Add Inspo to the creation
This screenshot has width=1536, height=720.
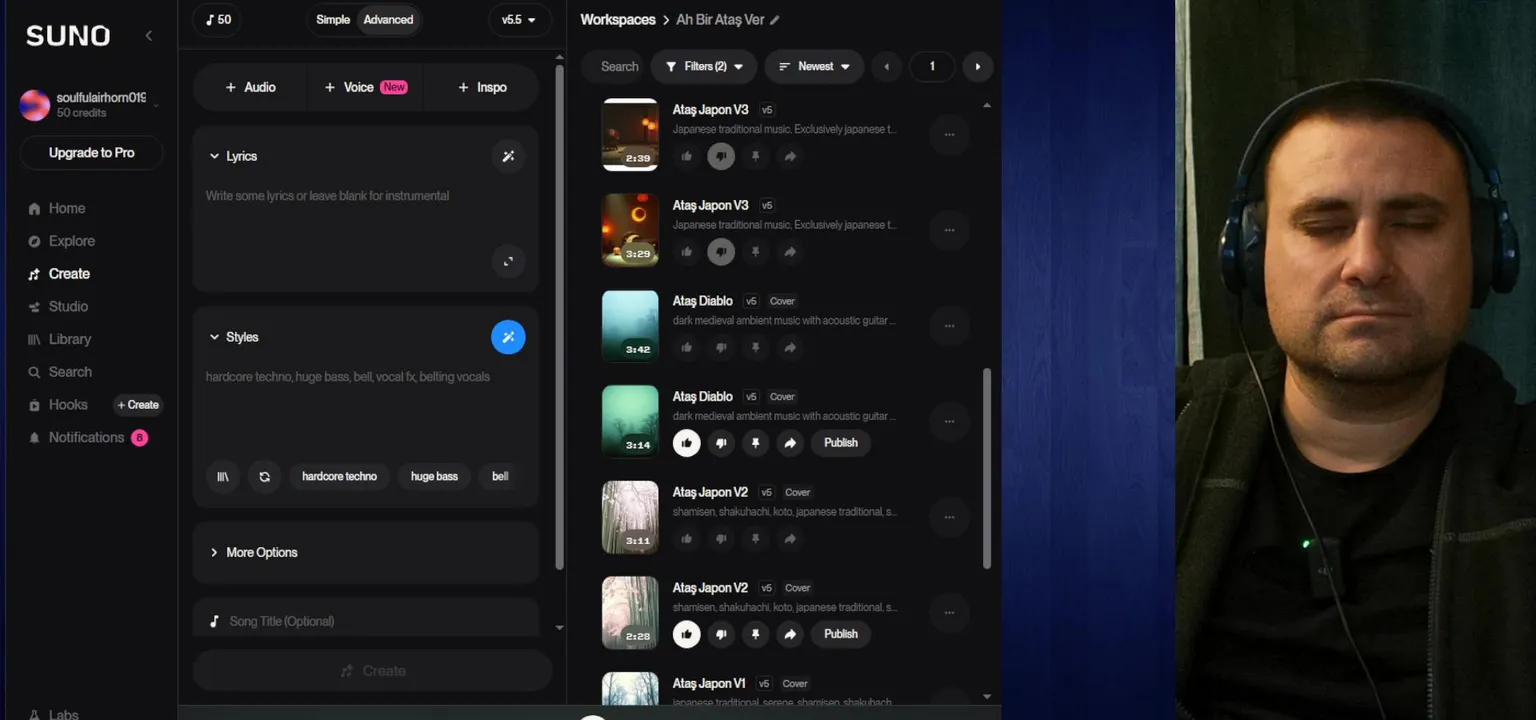point(482,87)
